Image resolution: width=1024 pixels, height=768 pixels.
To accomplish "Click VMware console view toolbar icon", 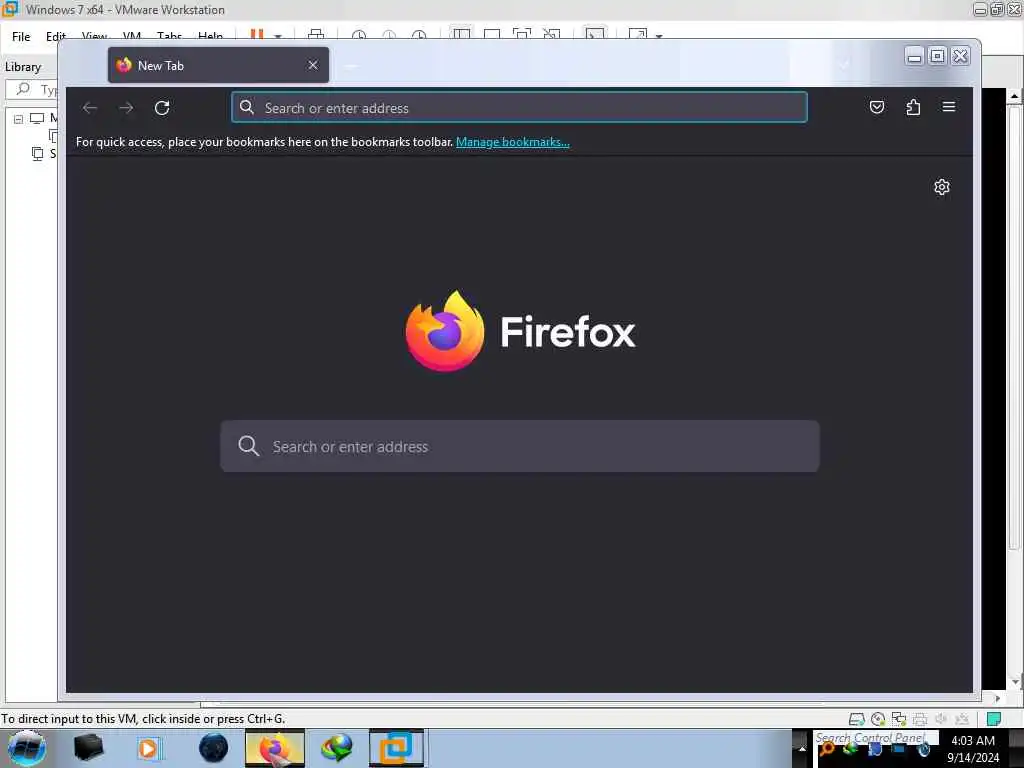I will (594, 34).
